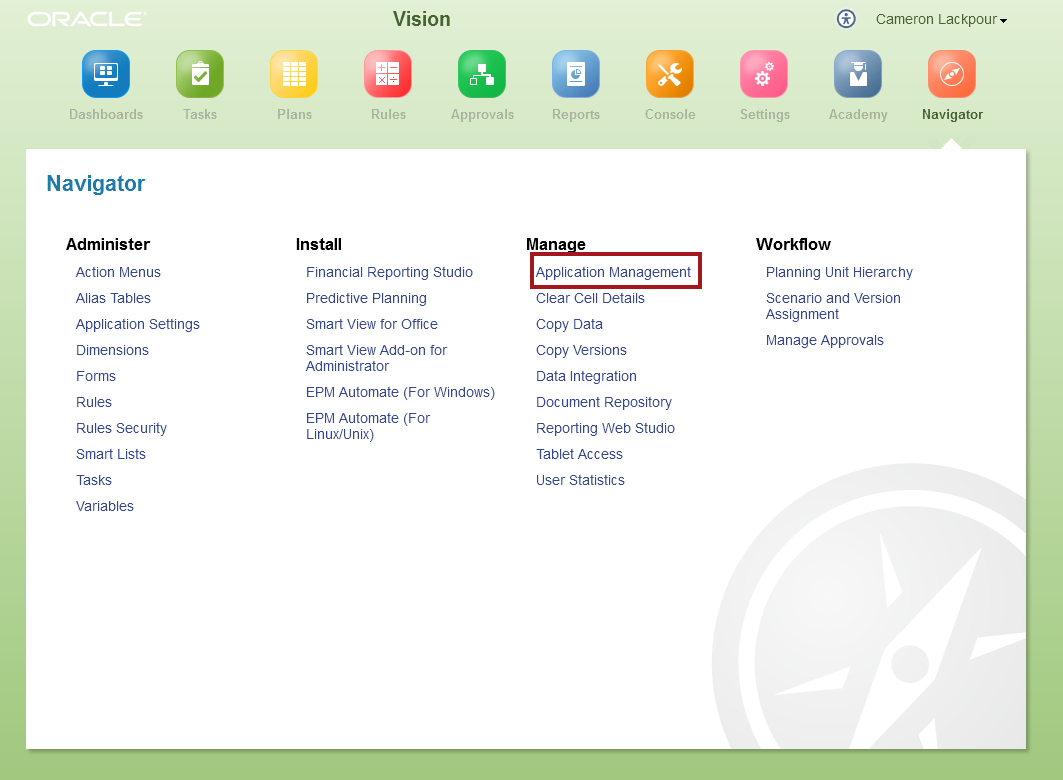Image resolution: width=1063 pixels, height=780 pixels.
Task: Select Smart View Add-on for Administrator
Action: coord(376,358)
